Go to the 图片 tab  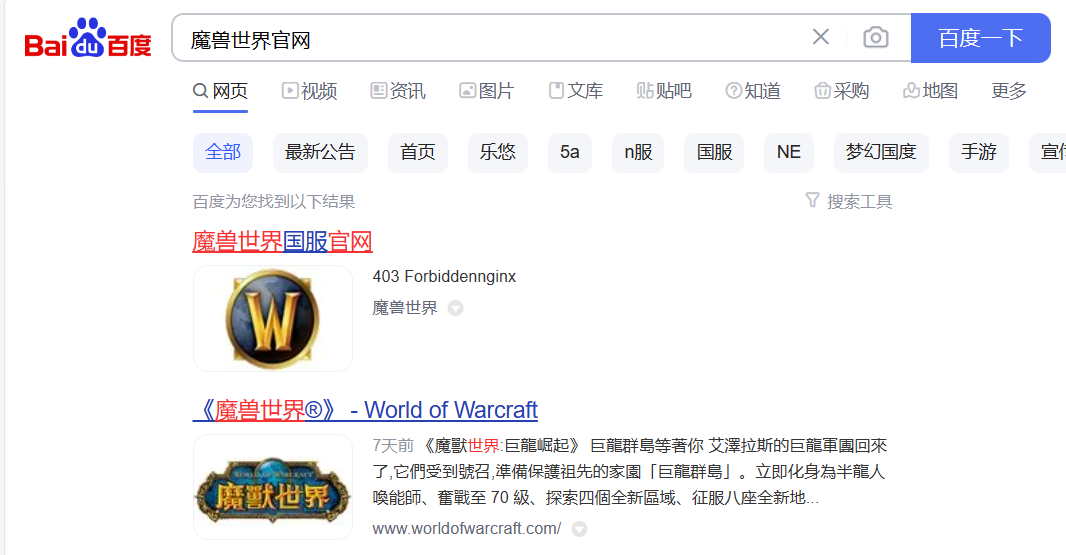487,91
